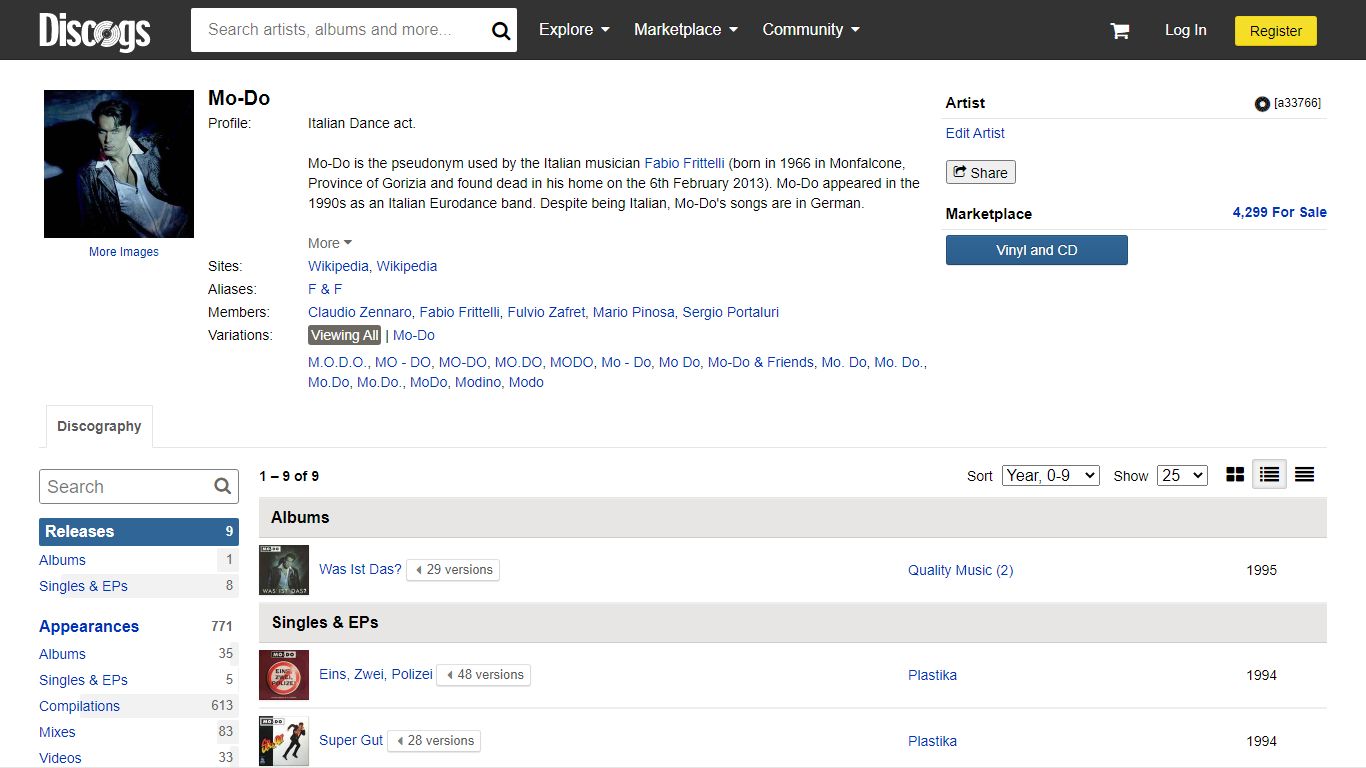Click the More Images link
1366x768 pixels.
point(124,252)
